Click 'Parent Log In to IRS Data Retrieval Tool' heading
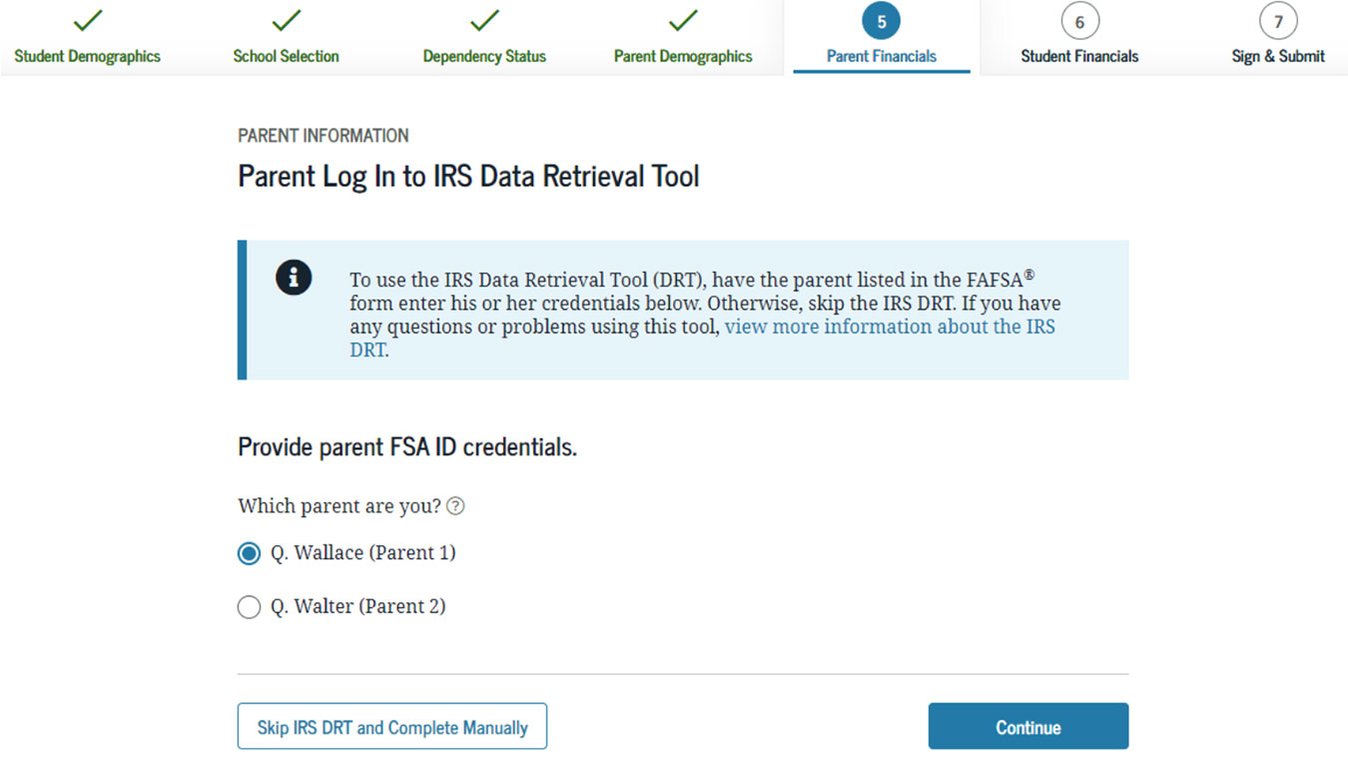The image size is (1348, 781). (469, 177)
